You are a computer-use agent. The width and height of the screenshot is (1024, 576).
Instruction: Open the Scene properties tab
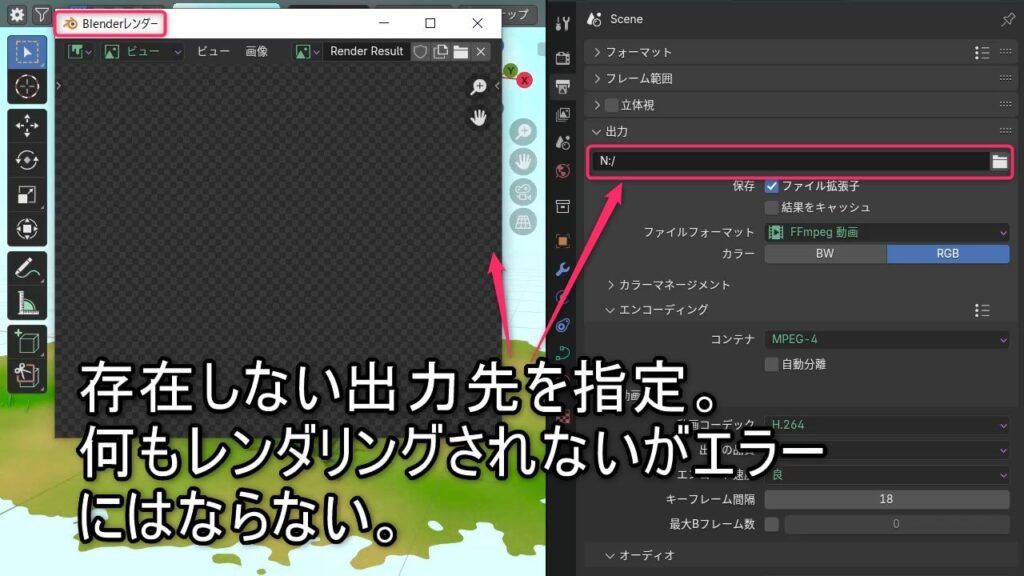point(562,142)
